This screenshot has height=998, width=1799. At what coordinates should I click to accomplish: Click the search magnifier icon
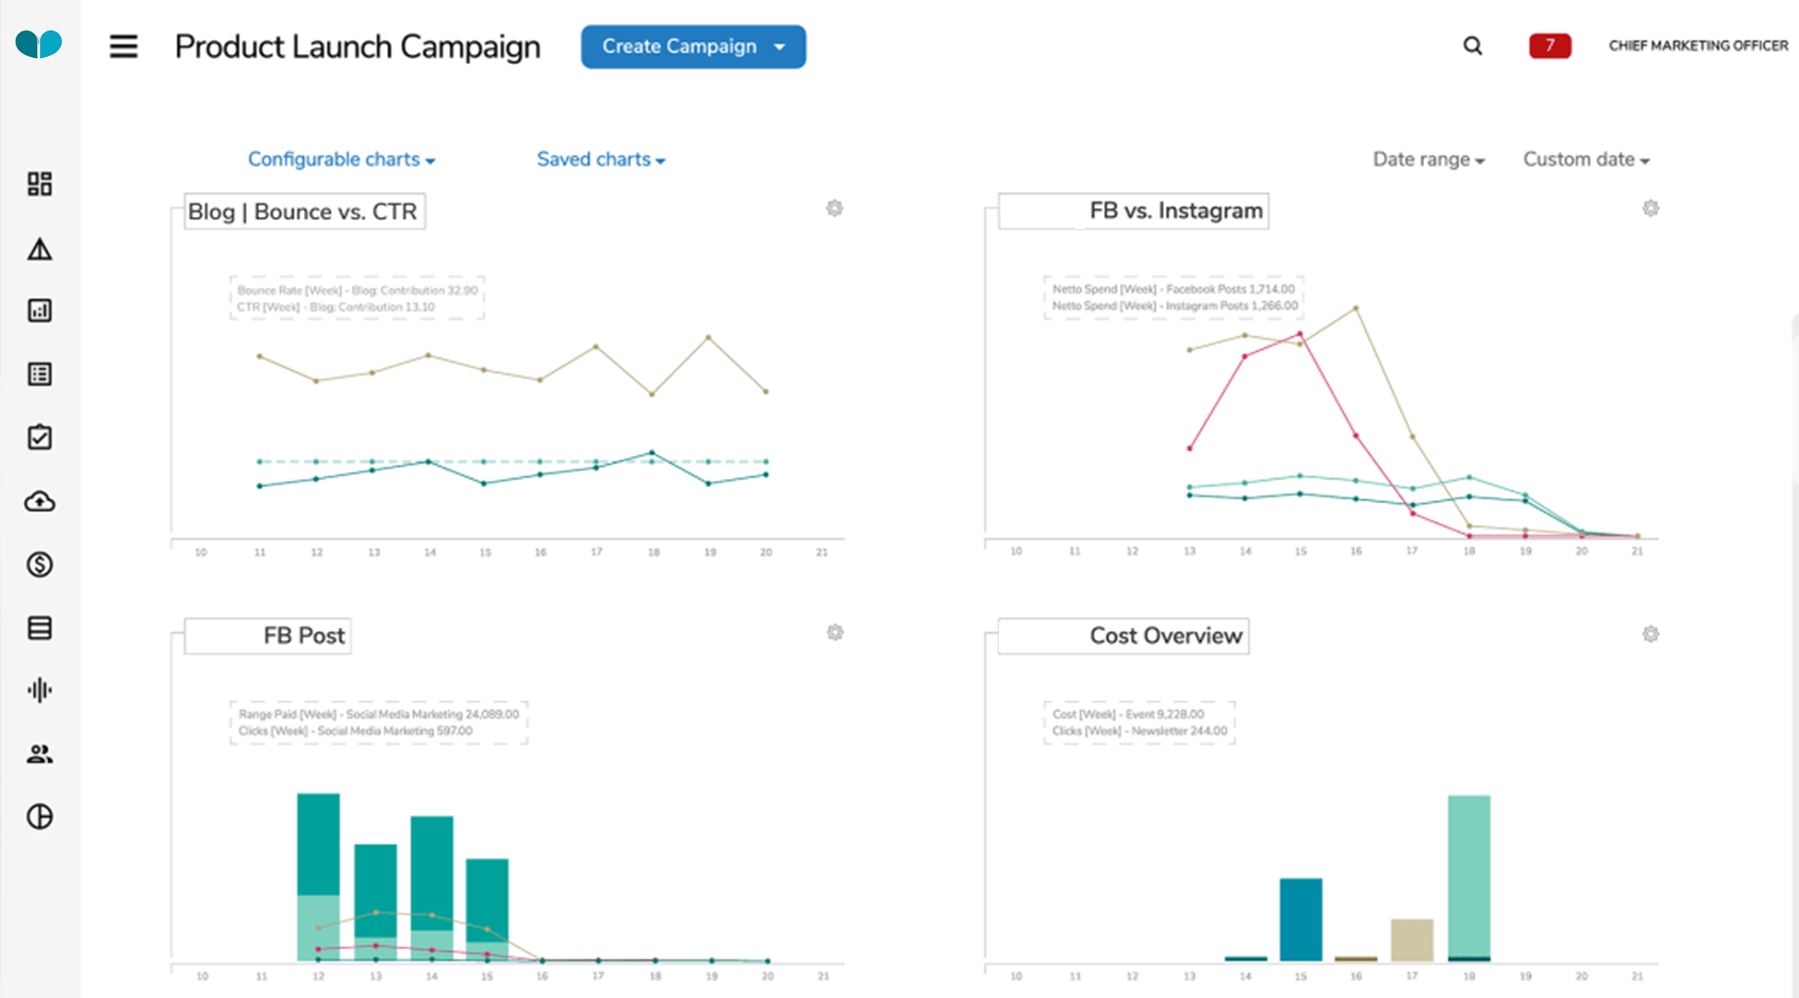coord(1472,46)
